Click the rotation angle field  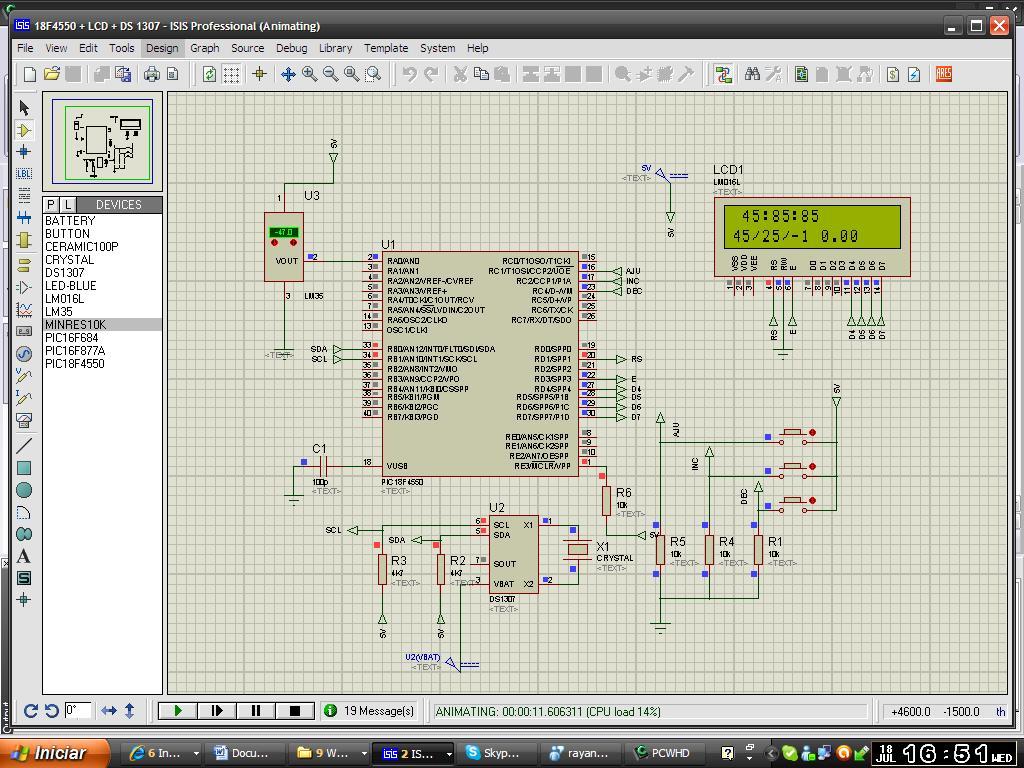click(x=77, y=710)
